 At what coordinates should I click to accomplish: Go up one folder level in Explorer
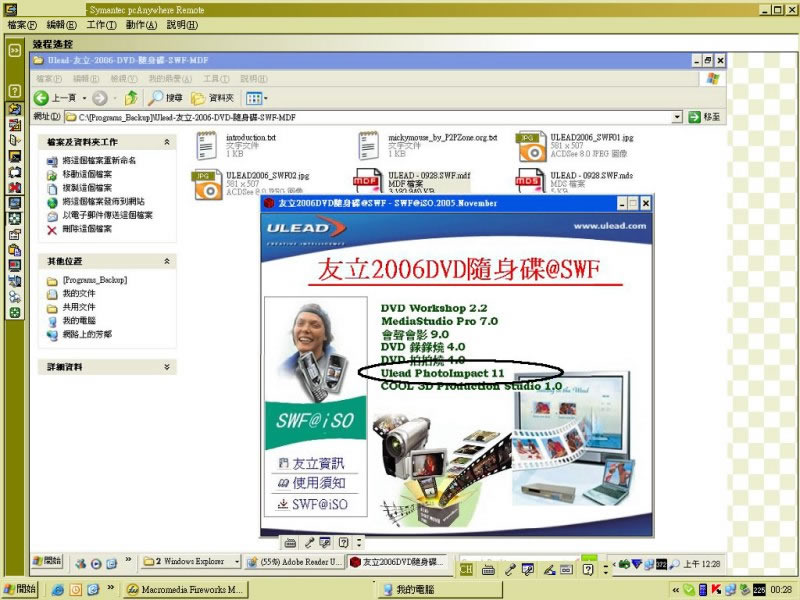(131, 98)
